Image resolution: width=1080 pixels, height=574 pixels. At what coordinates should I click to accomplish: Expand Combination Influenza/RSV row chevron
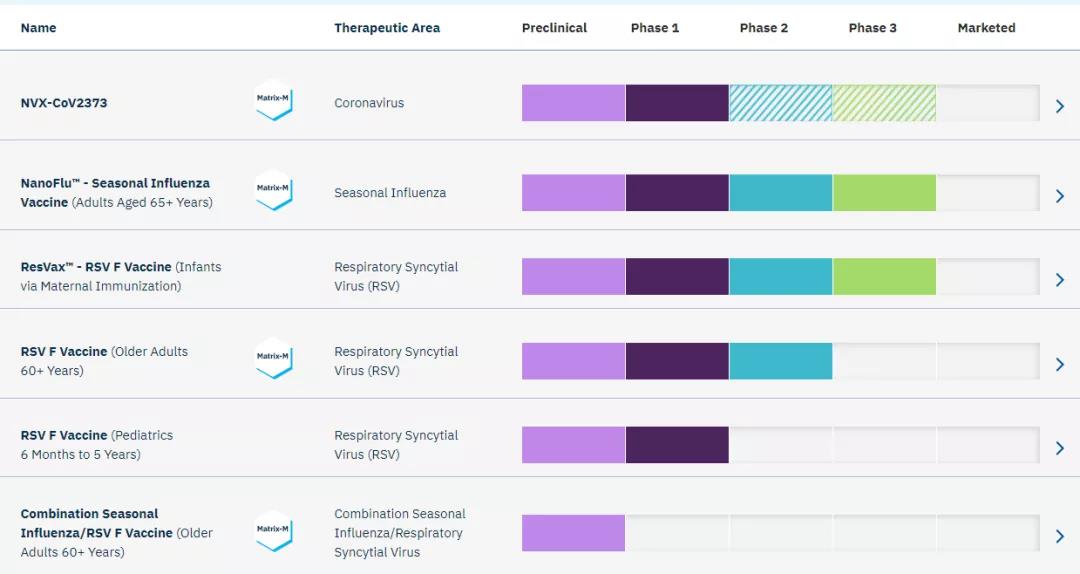click(x=1060, y=537)
